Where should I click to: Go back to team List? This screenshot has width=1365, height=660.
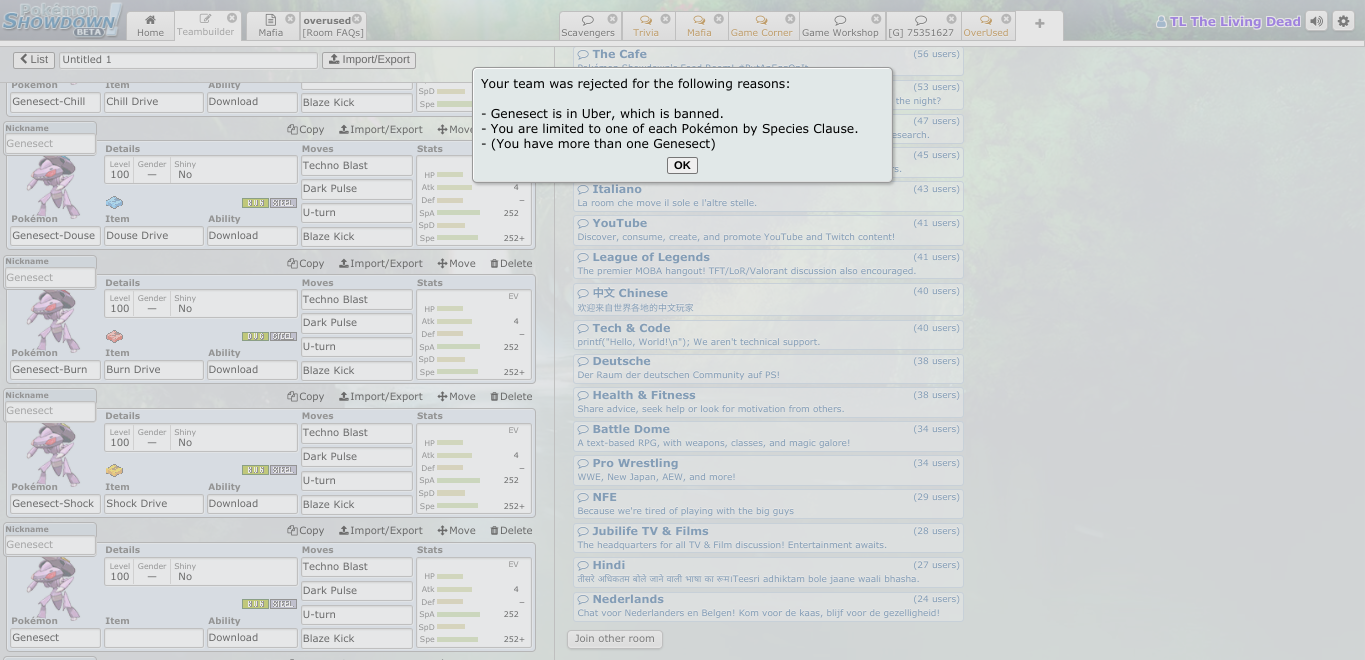pos(33,60)
